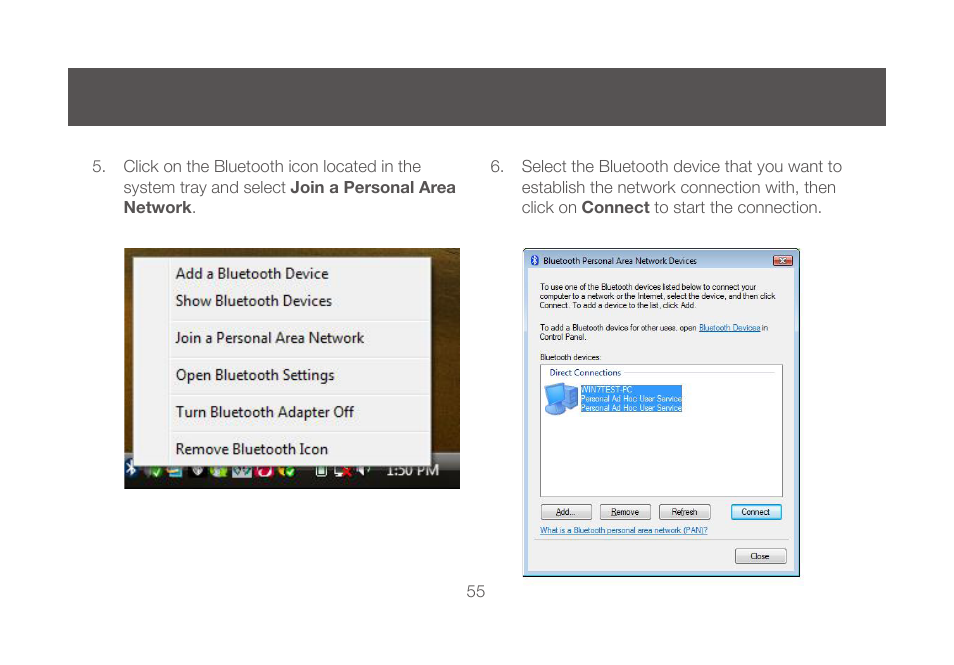Click Connect to start the connection
Viewport: 954px width, 665px height.
click(756, 512)
